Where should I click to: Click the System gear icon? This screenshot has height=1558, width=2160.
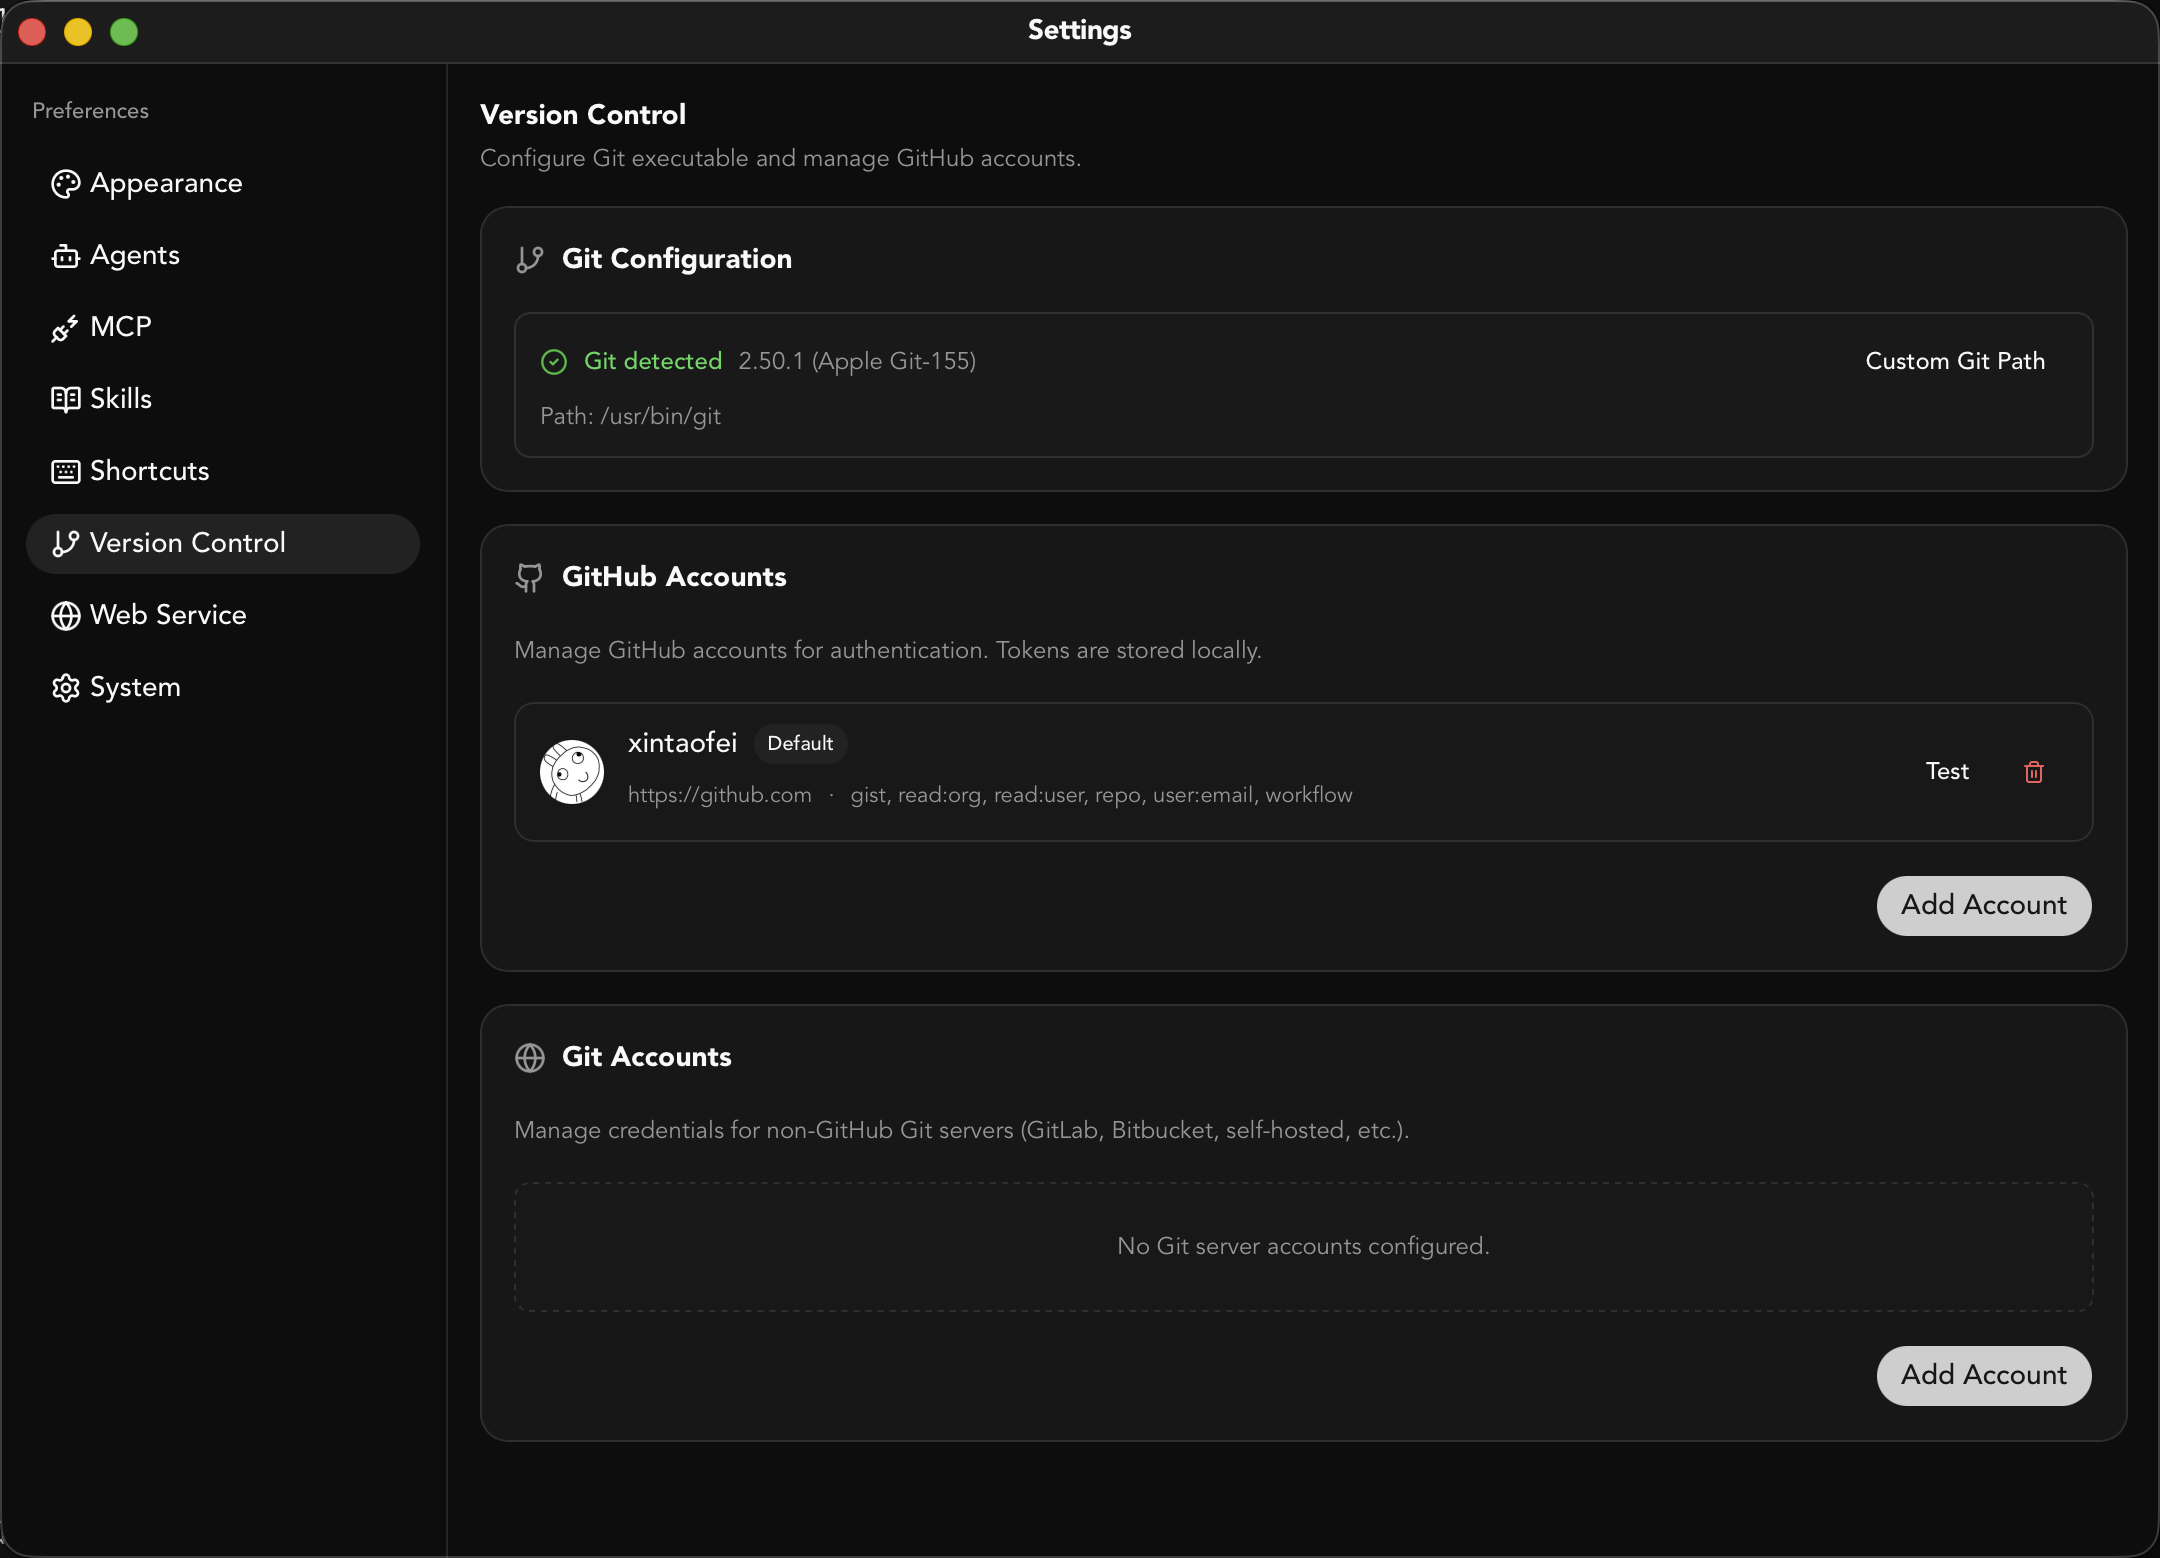click(65, 688)
